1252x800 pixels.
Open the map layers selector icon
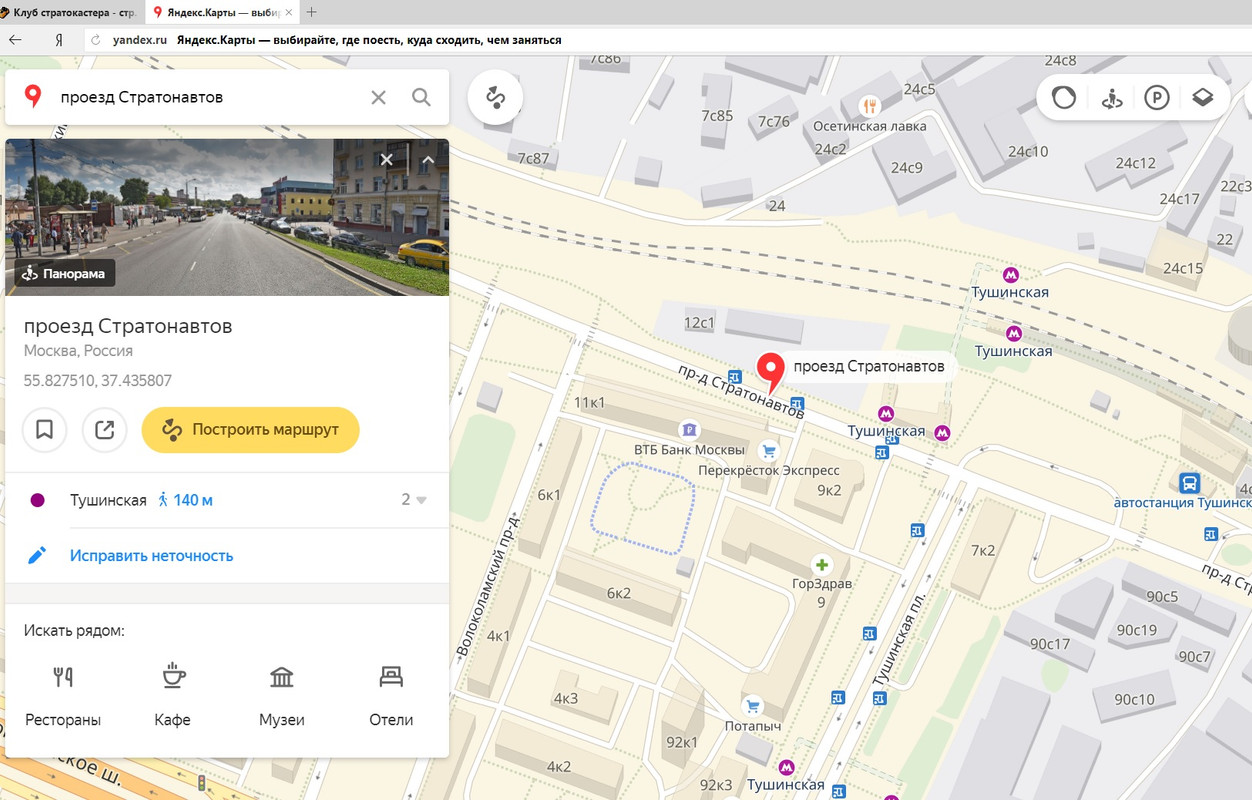coord(1202,98)
